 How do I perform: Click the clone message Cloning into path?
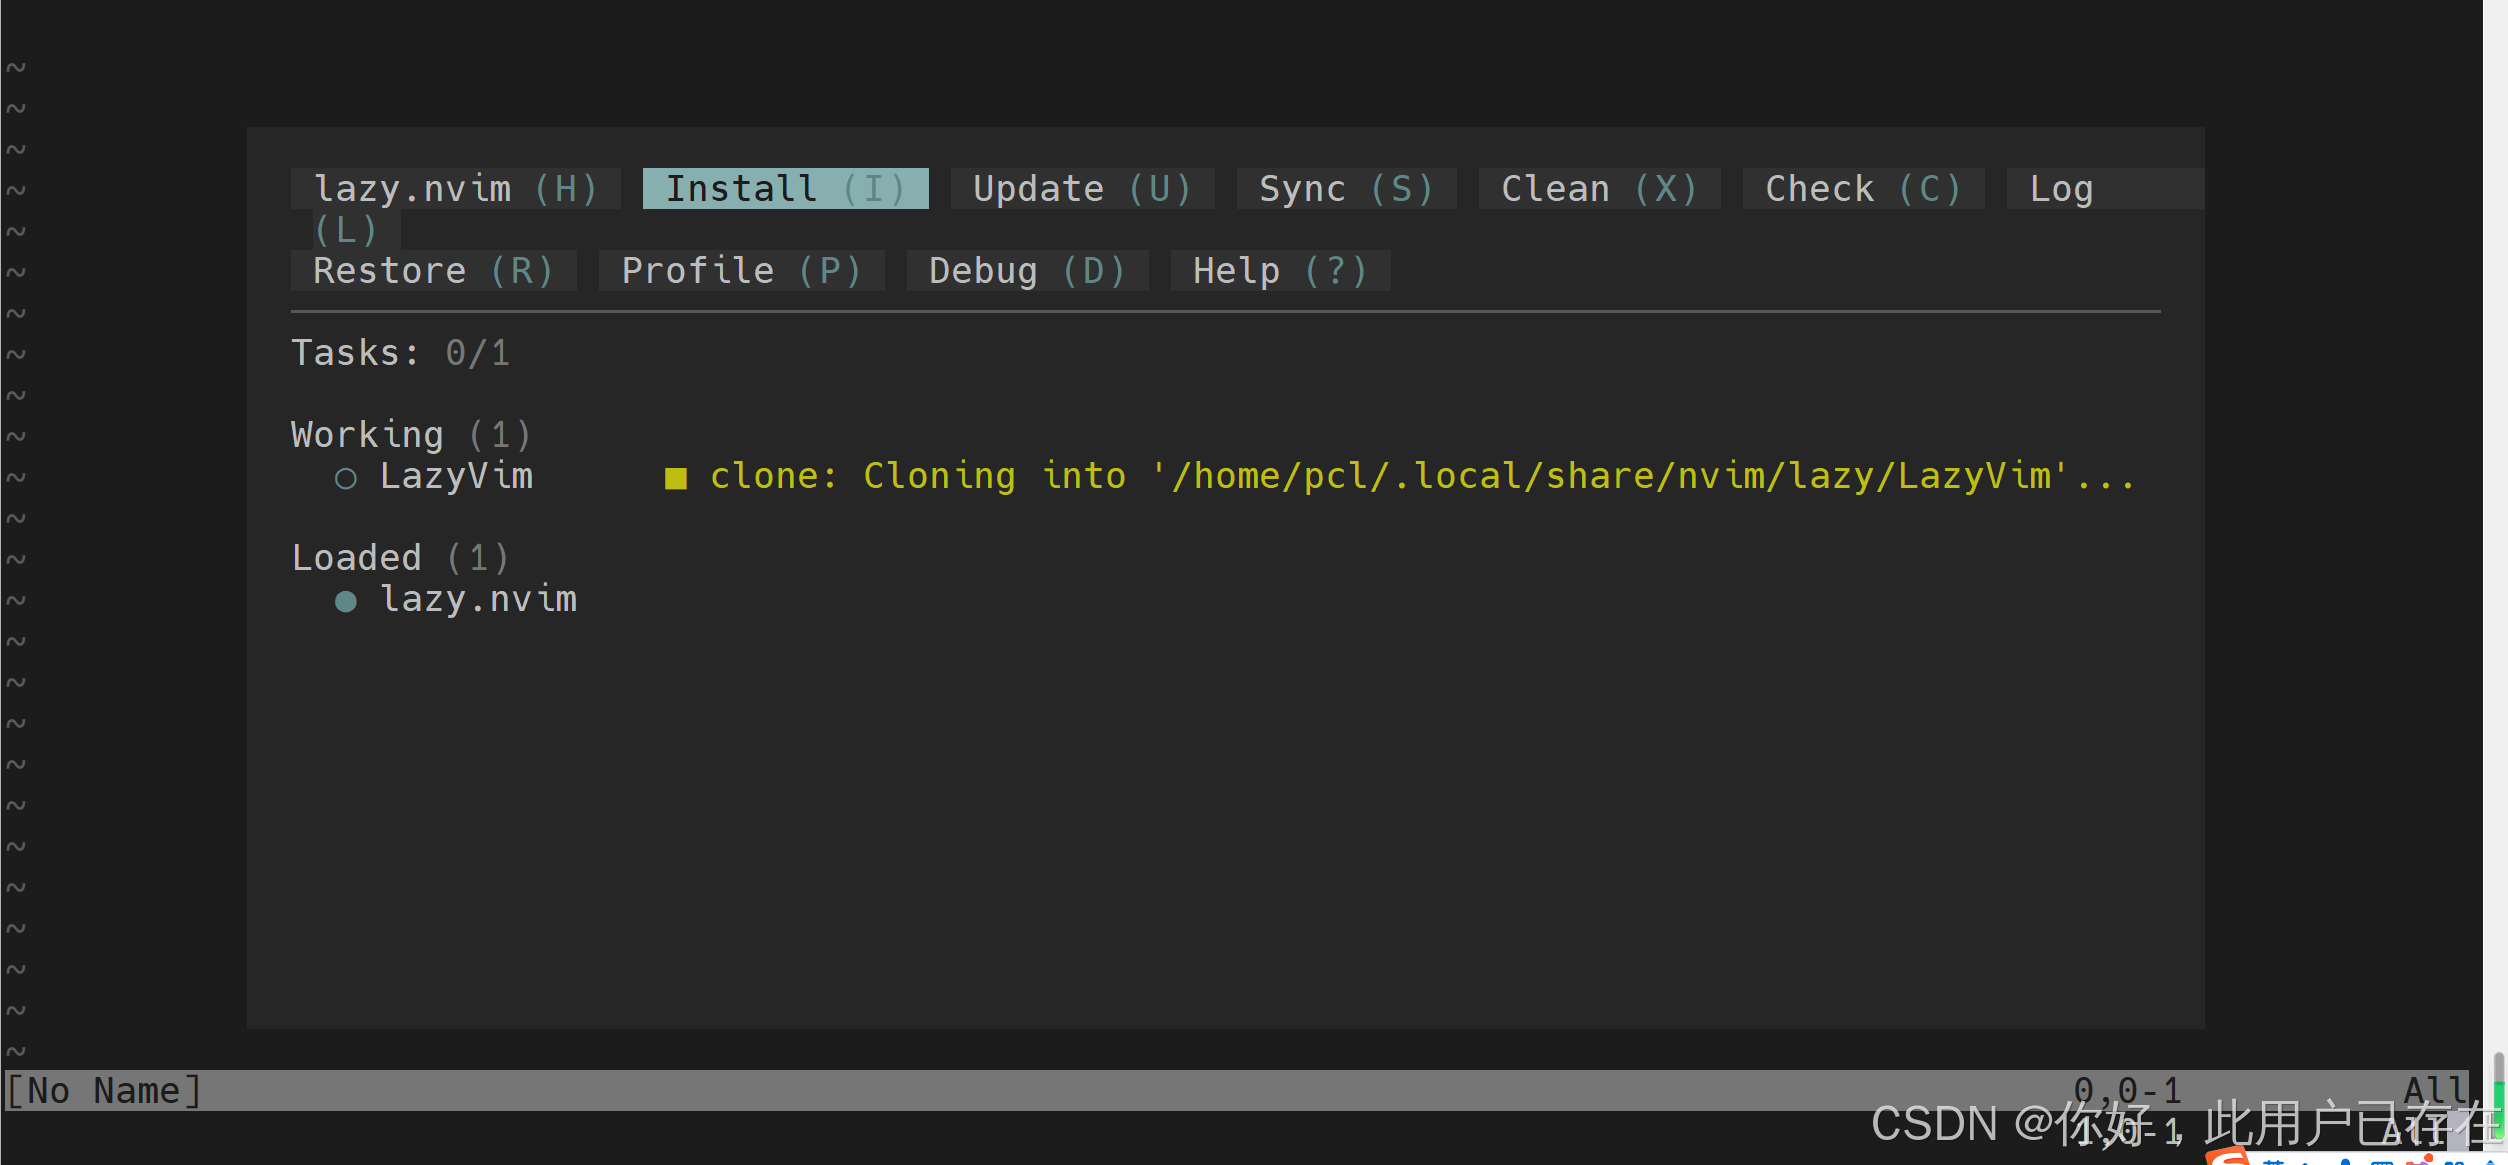pos(1421,476)
